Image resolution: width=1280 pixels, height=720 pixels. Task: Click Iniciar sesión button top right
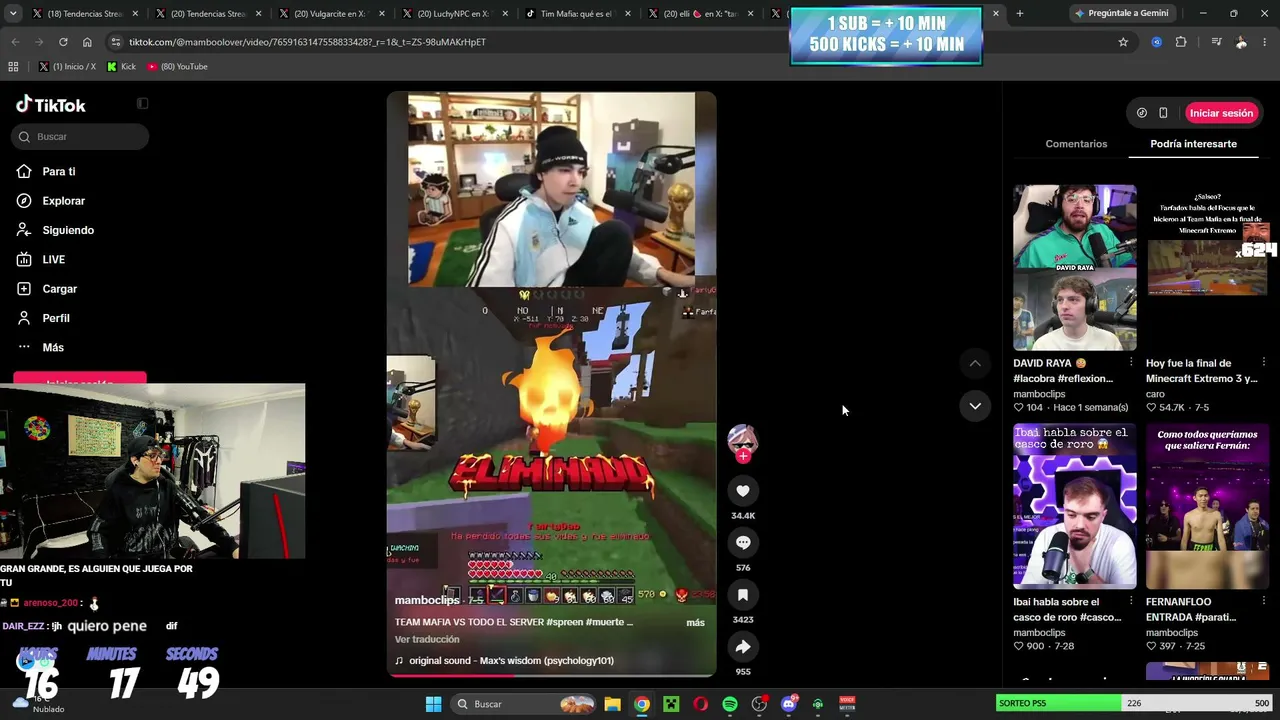(1221, 113)
